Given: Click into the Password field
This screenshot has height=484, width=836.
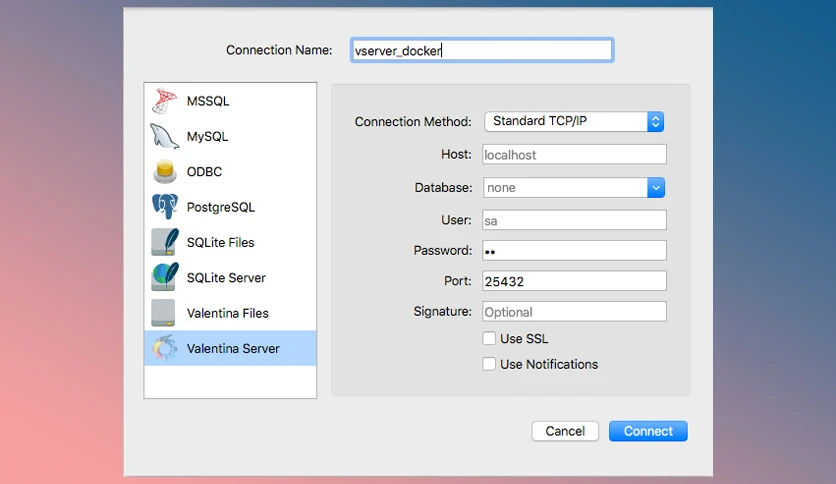Looking at the screenshot, I should (x=574, y=251).
